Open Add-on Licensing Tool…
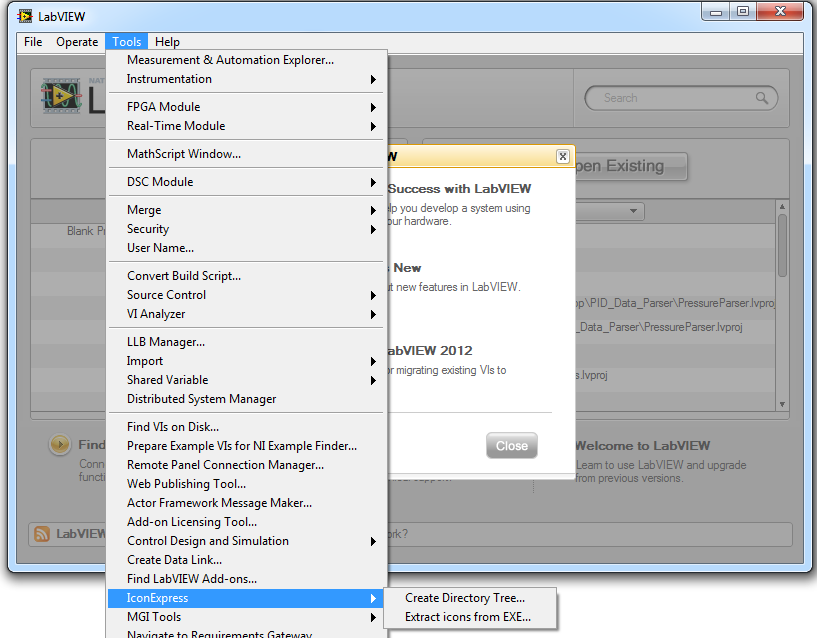 pyautogui.click(x=246, y=522)
